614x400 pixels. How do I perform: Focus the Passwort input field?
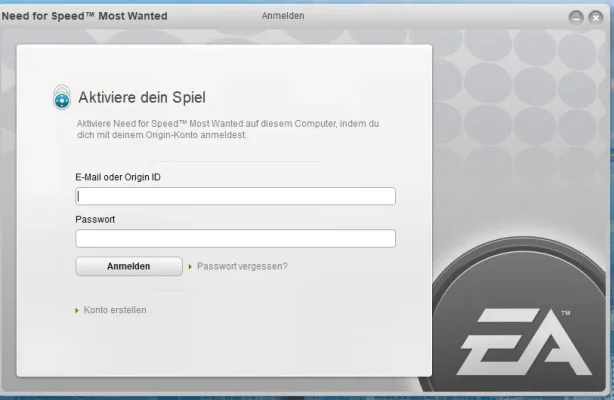pyautogui.click(x=235, y=238)
